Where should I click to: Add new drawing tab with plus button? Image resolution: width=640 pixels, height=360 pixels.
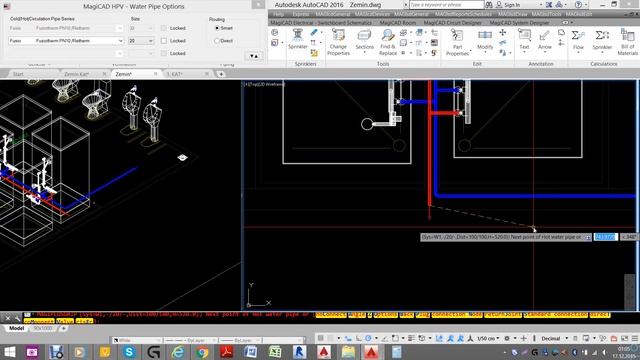(221, 74)
